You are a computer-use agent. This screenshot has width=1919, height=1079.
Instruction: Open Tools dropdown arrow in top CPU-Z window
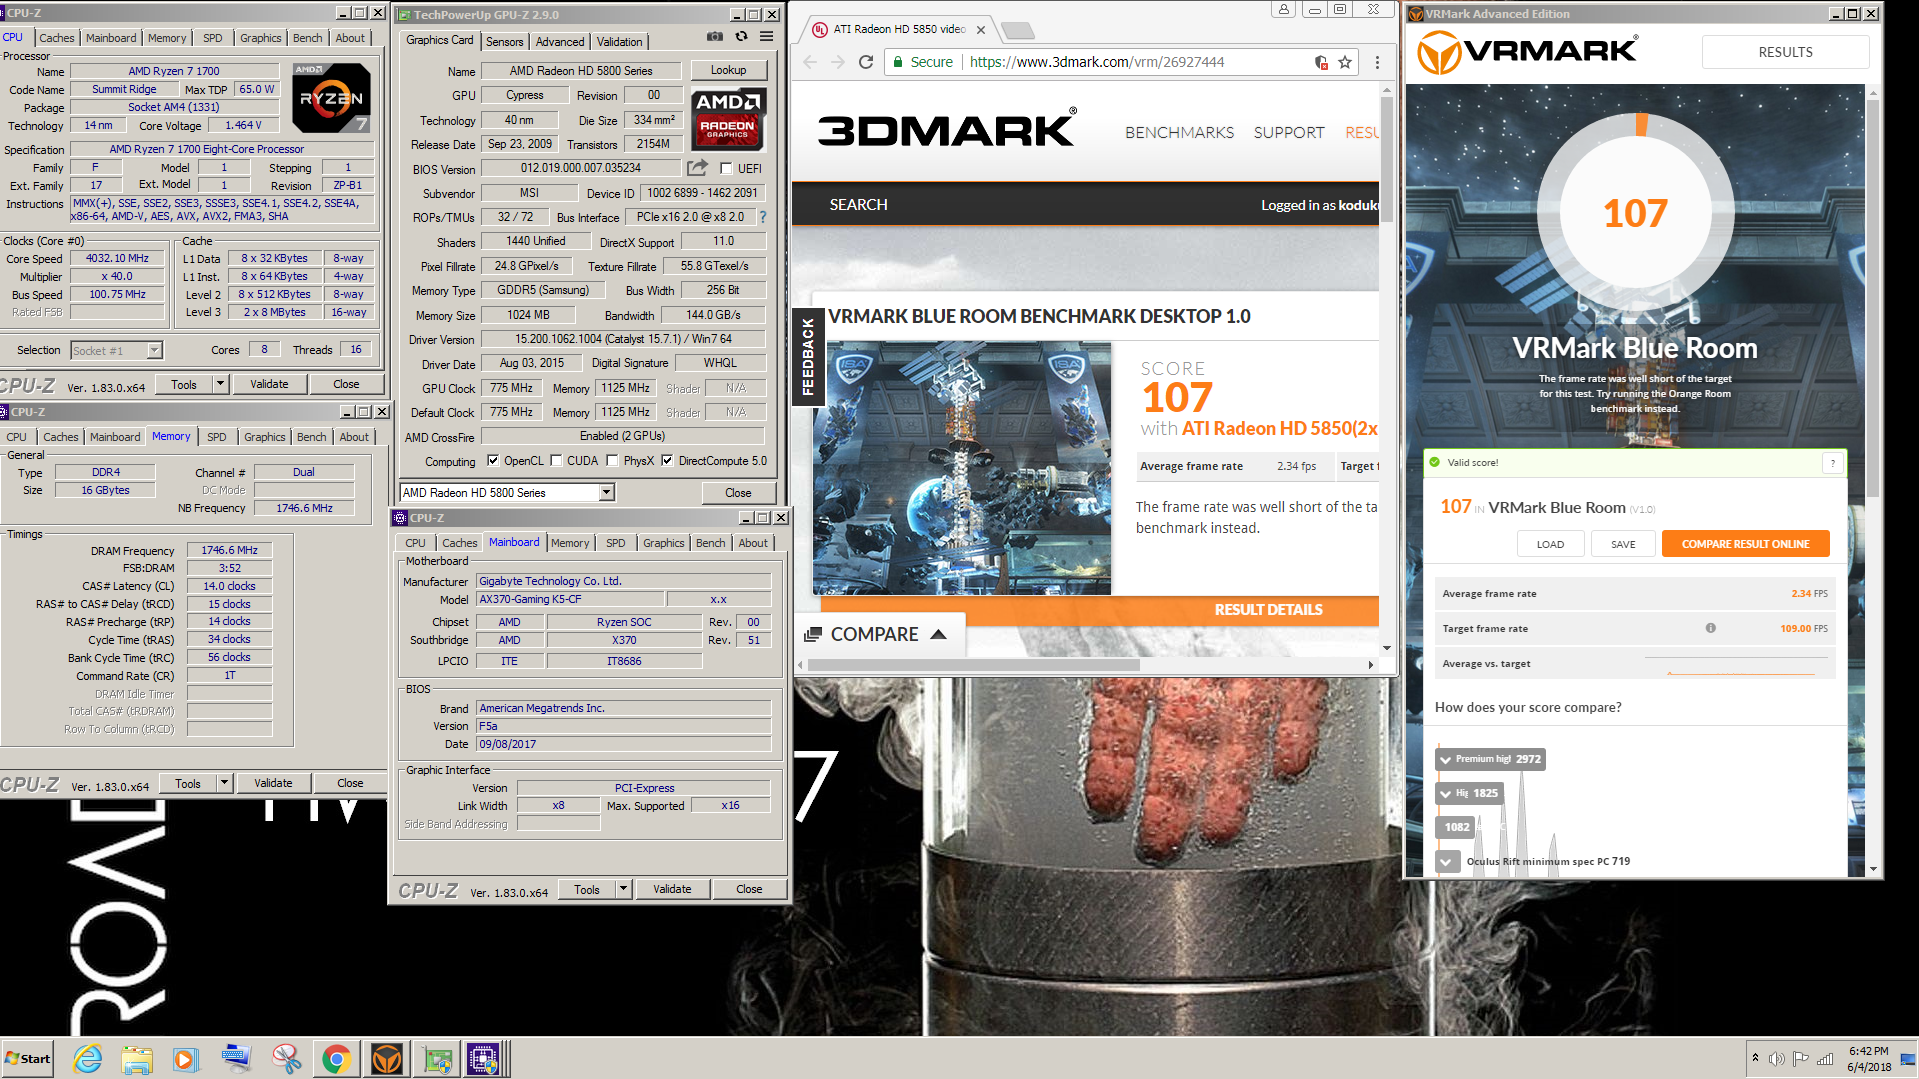point(221,384)
